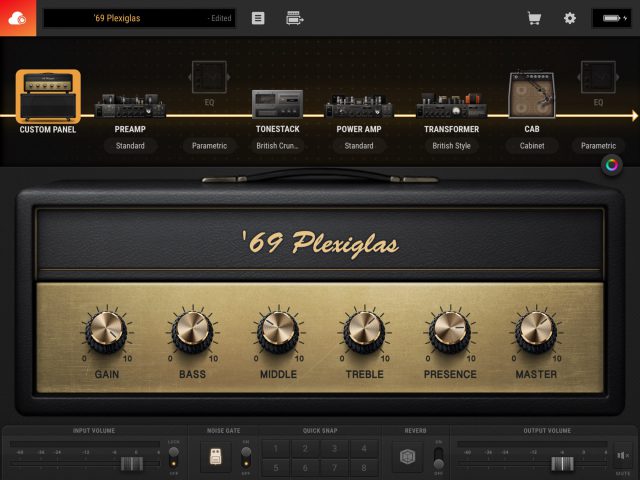Click the Output Volume slider handle
The width and height of the screenshot is (640, 480).
[562, 464]
